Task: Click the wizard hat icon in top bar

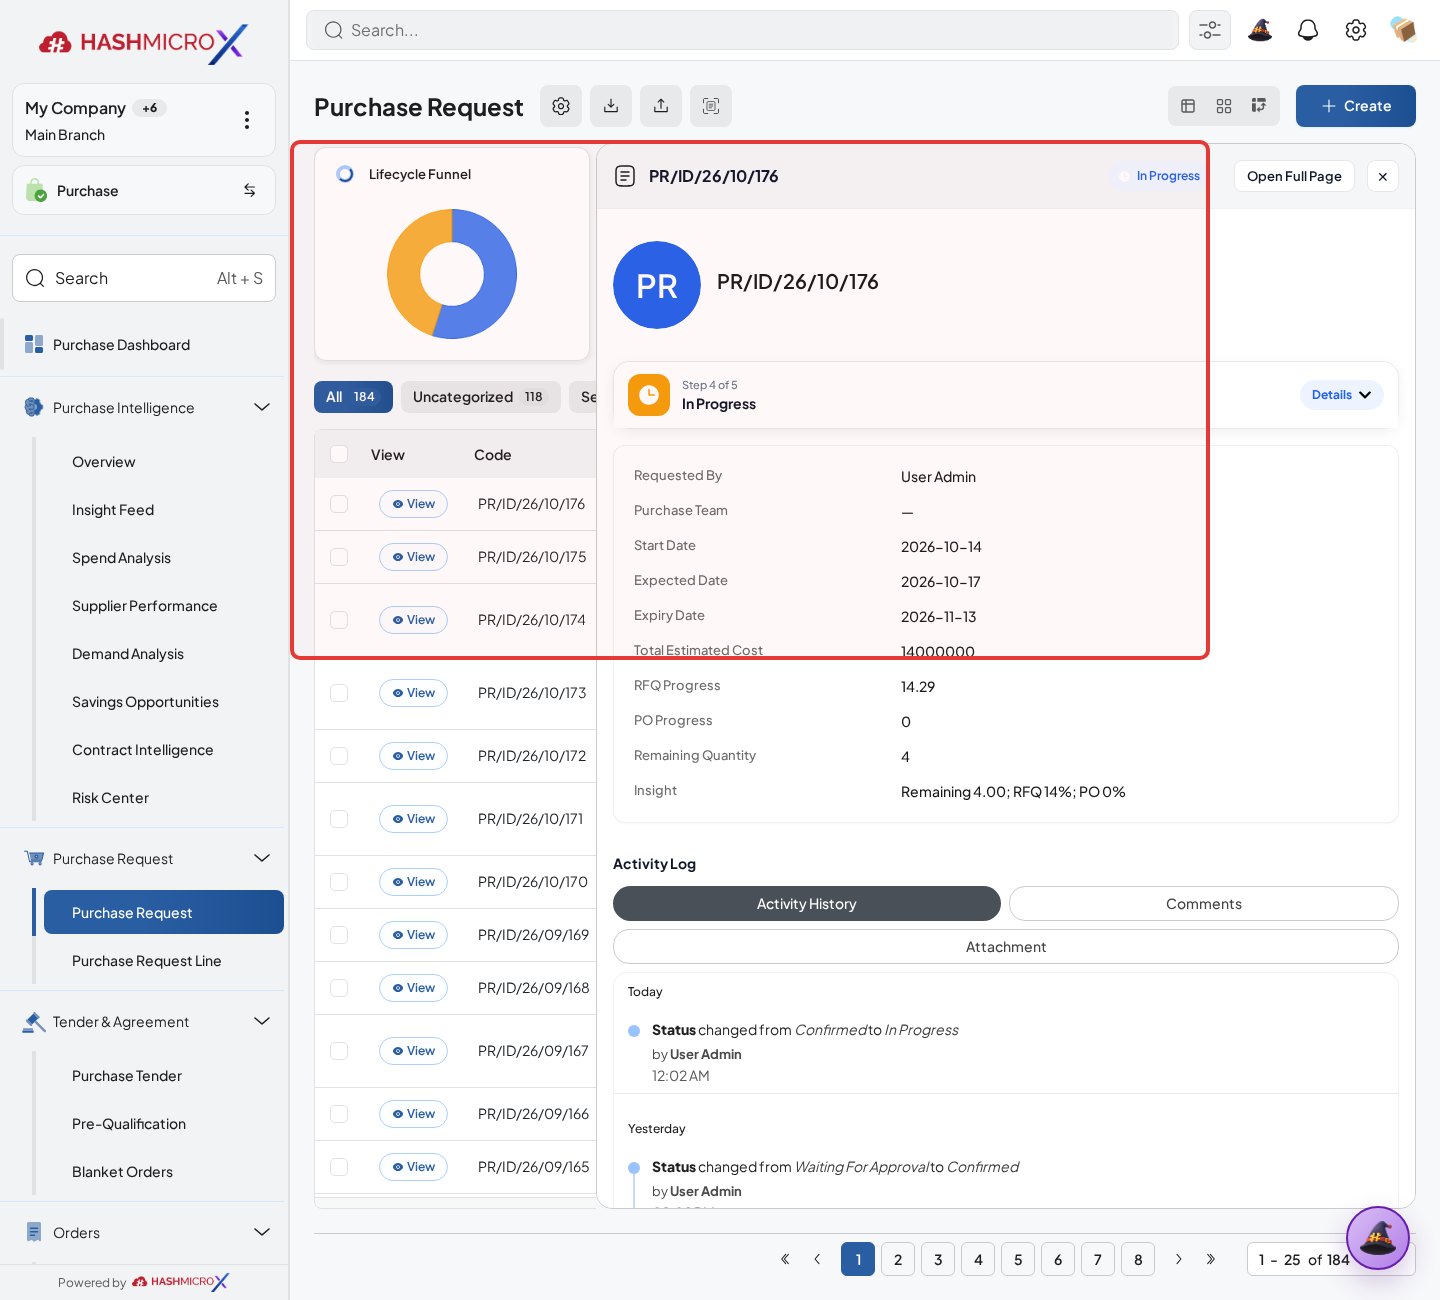Action: (x=1260, y=30)
